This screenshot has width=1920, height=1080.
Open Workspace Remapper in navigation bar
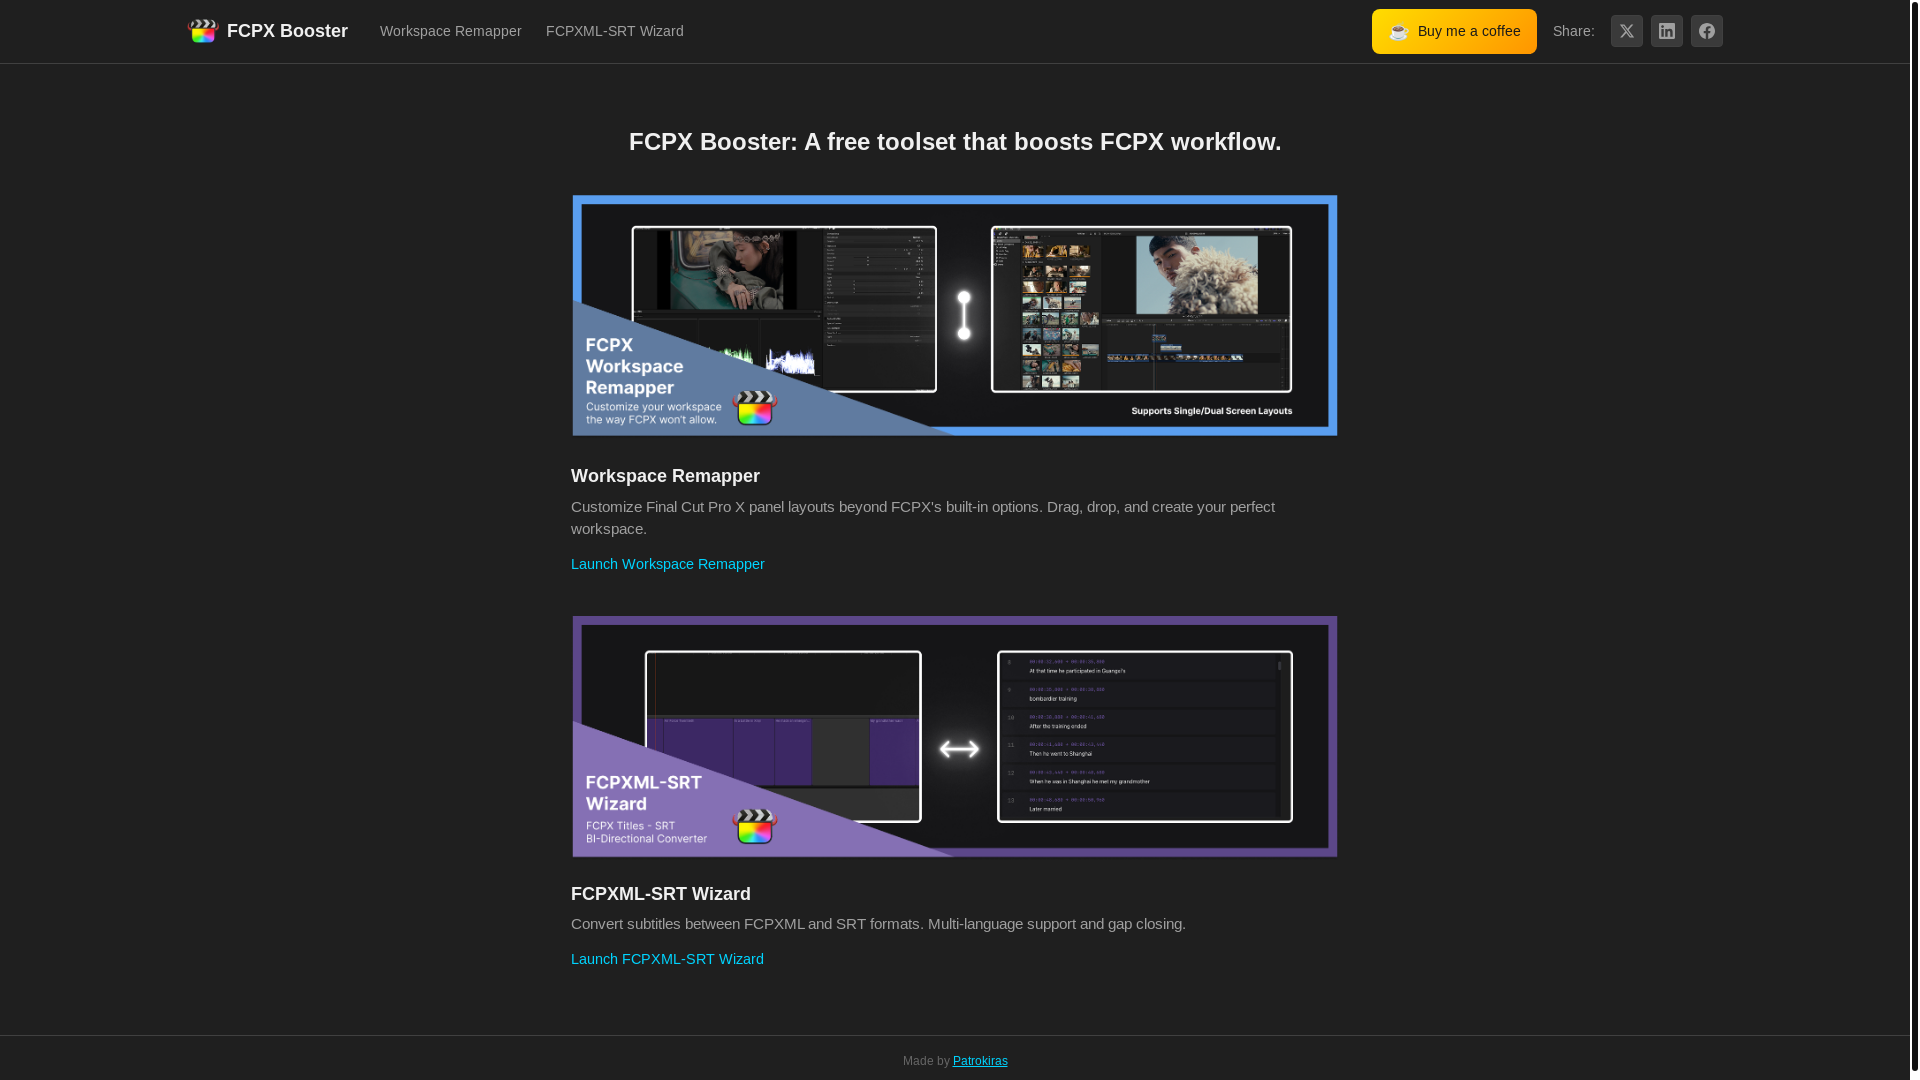click(451, 31)
